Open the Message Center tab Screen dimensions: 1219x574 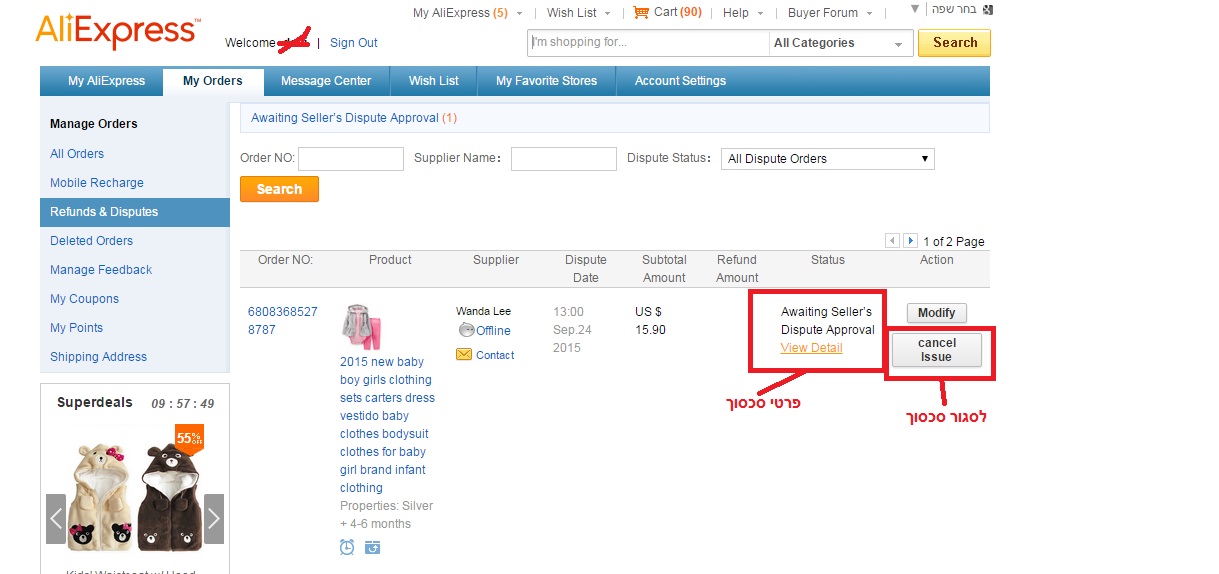(326, 81)
